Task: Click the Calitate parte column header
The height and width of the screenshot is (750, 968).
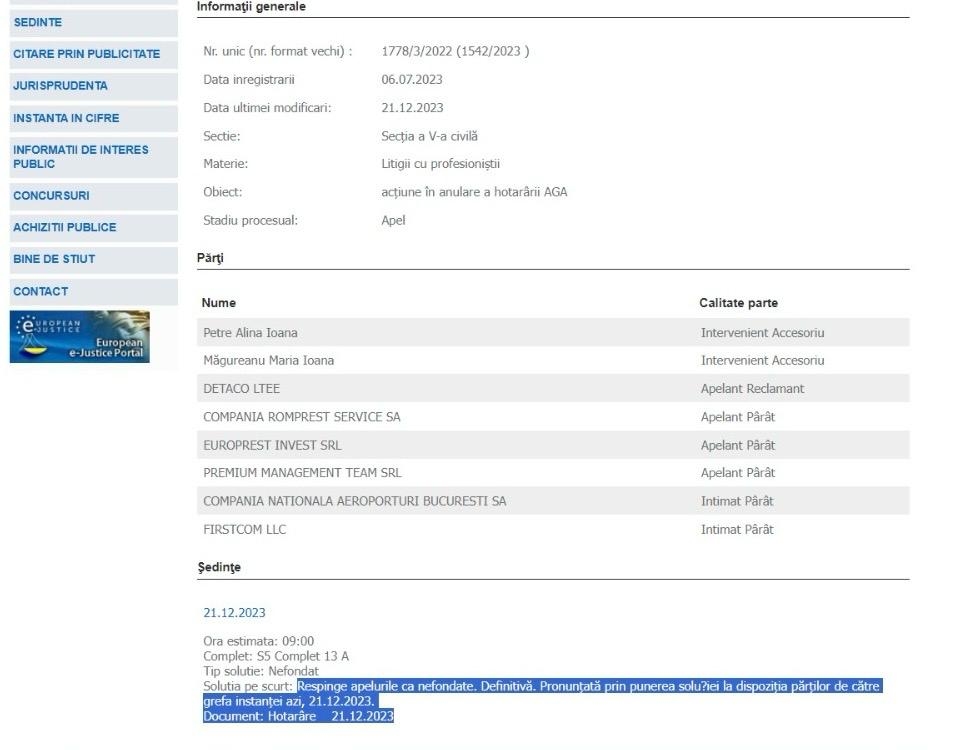Action: [738, 303]
